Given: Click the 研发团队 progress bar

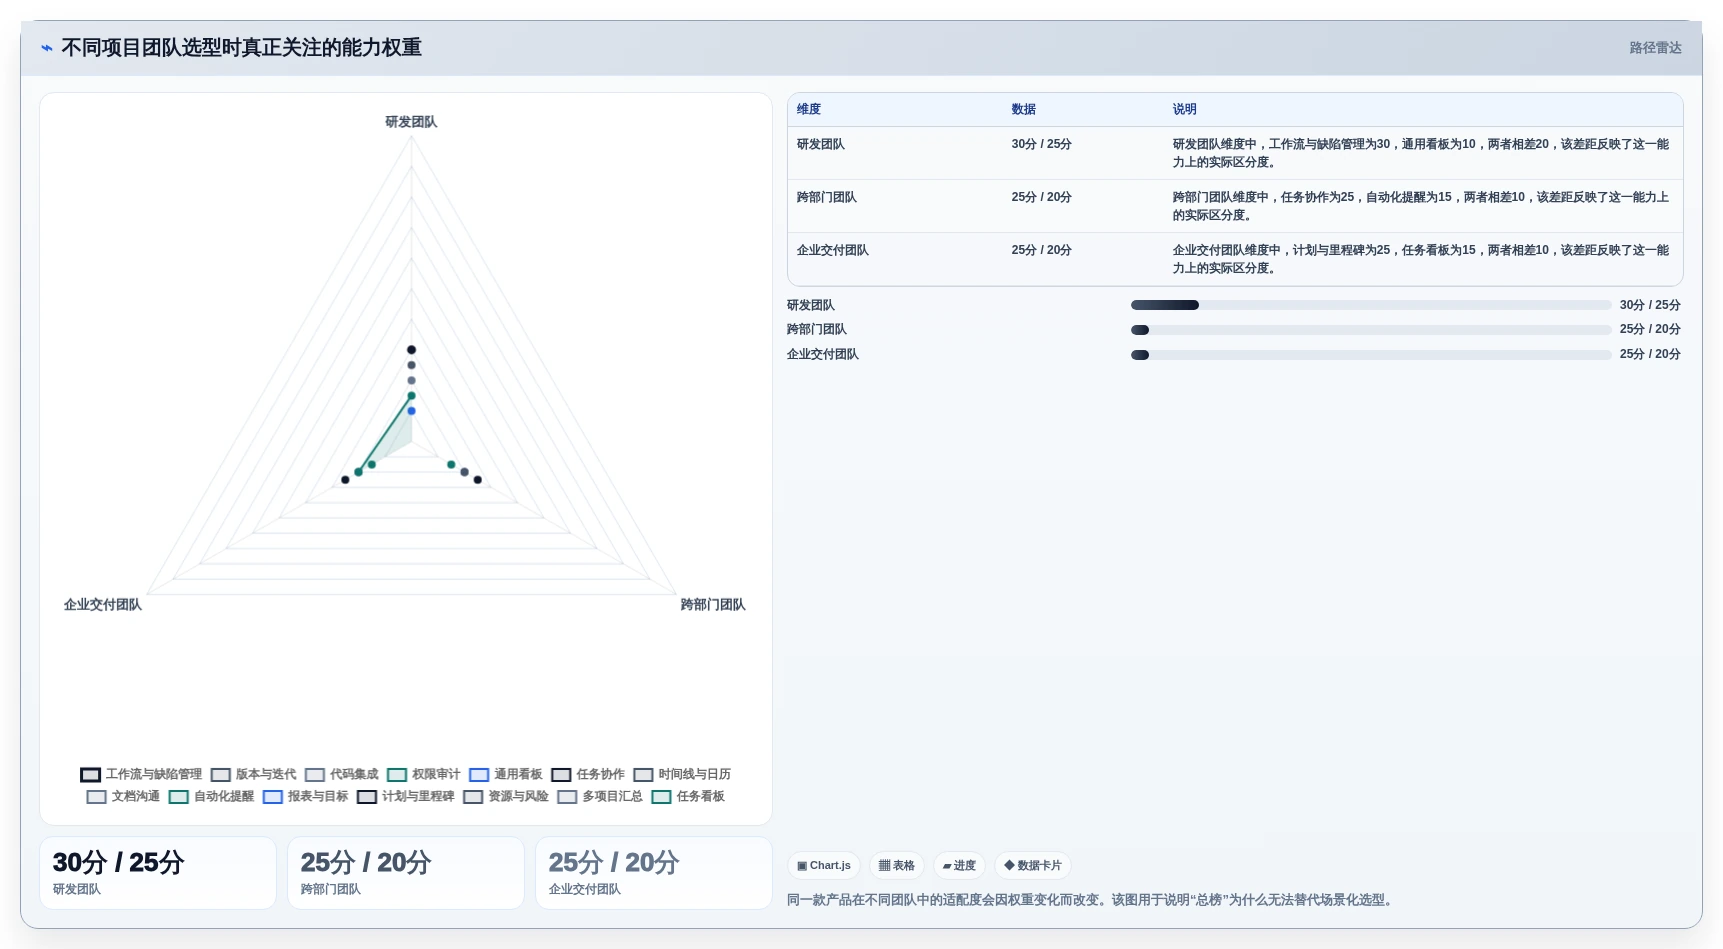Looking at the screenshot, I should 1371,305.
